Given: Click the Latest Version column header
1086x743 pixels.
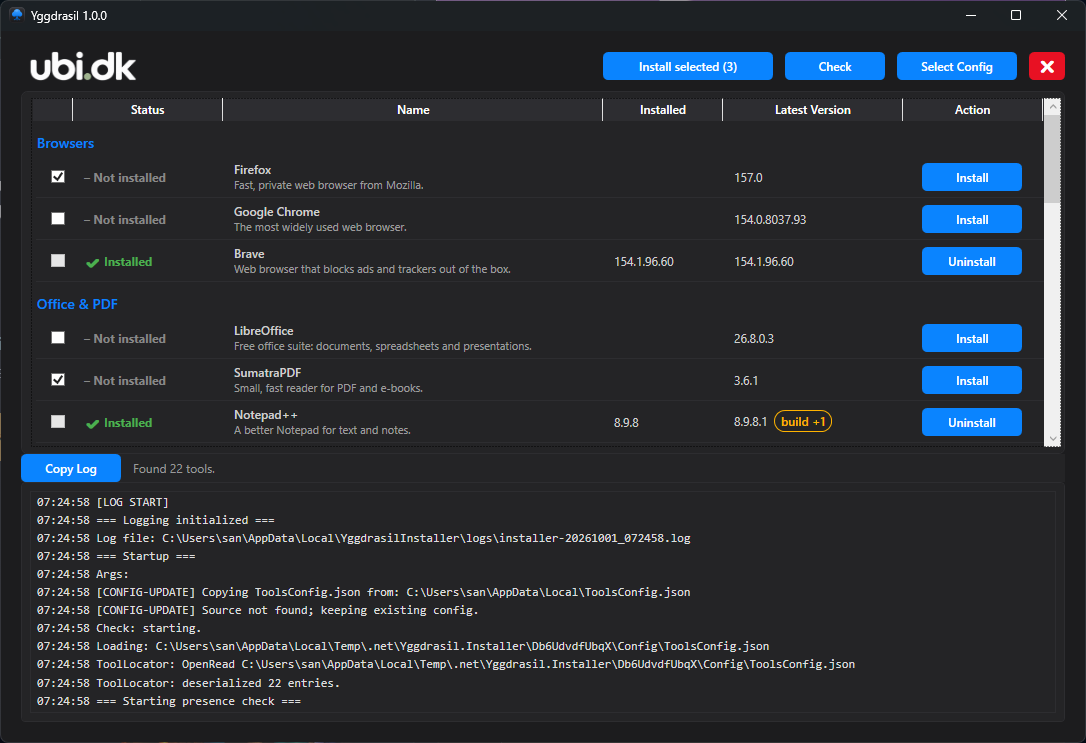Looking at the screenshot, I should 812,109.
